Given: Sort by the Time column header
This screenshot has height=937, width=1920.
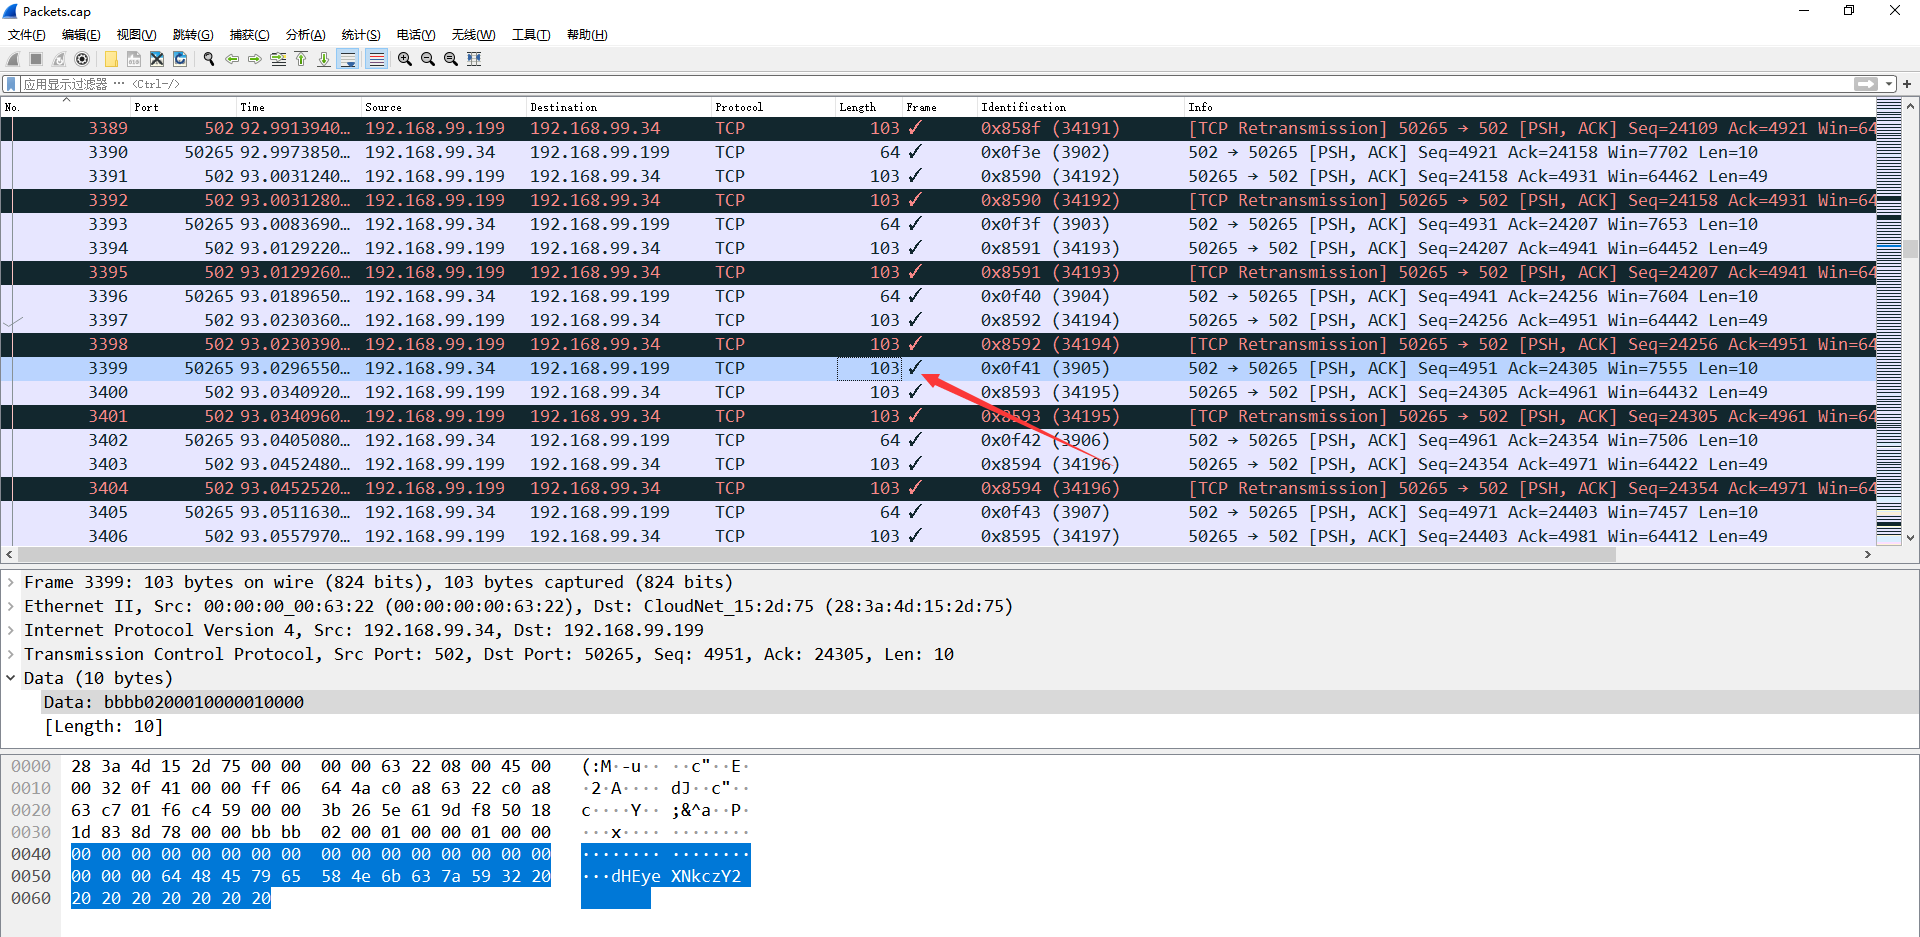Looking at the screenshot, I should coord(299,107).
